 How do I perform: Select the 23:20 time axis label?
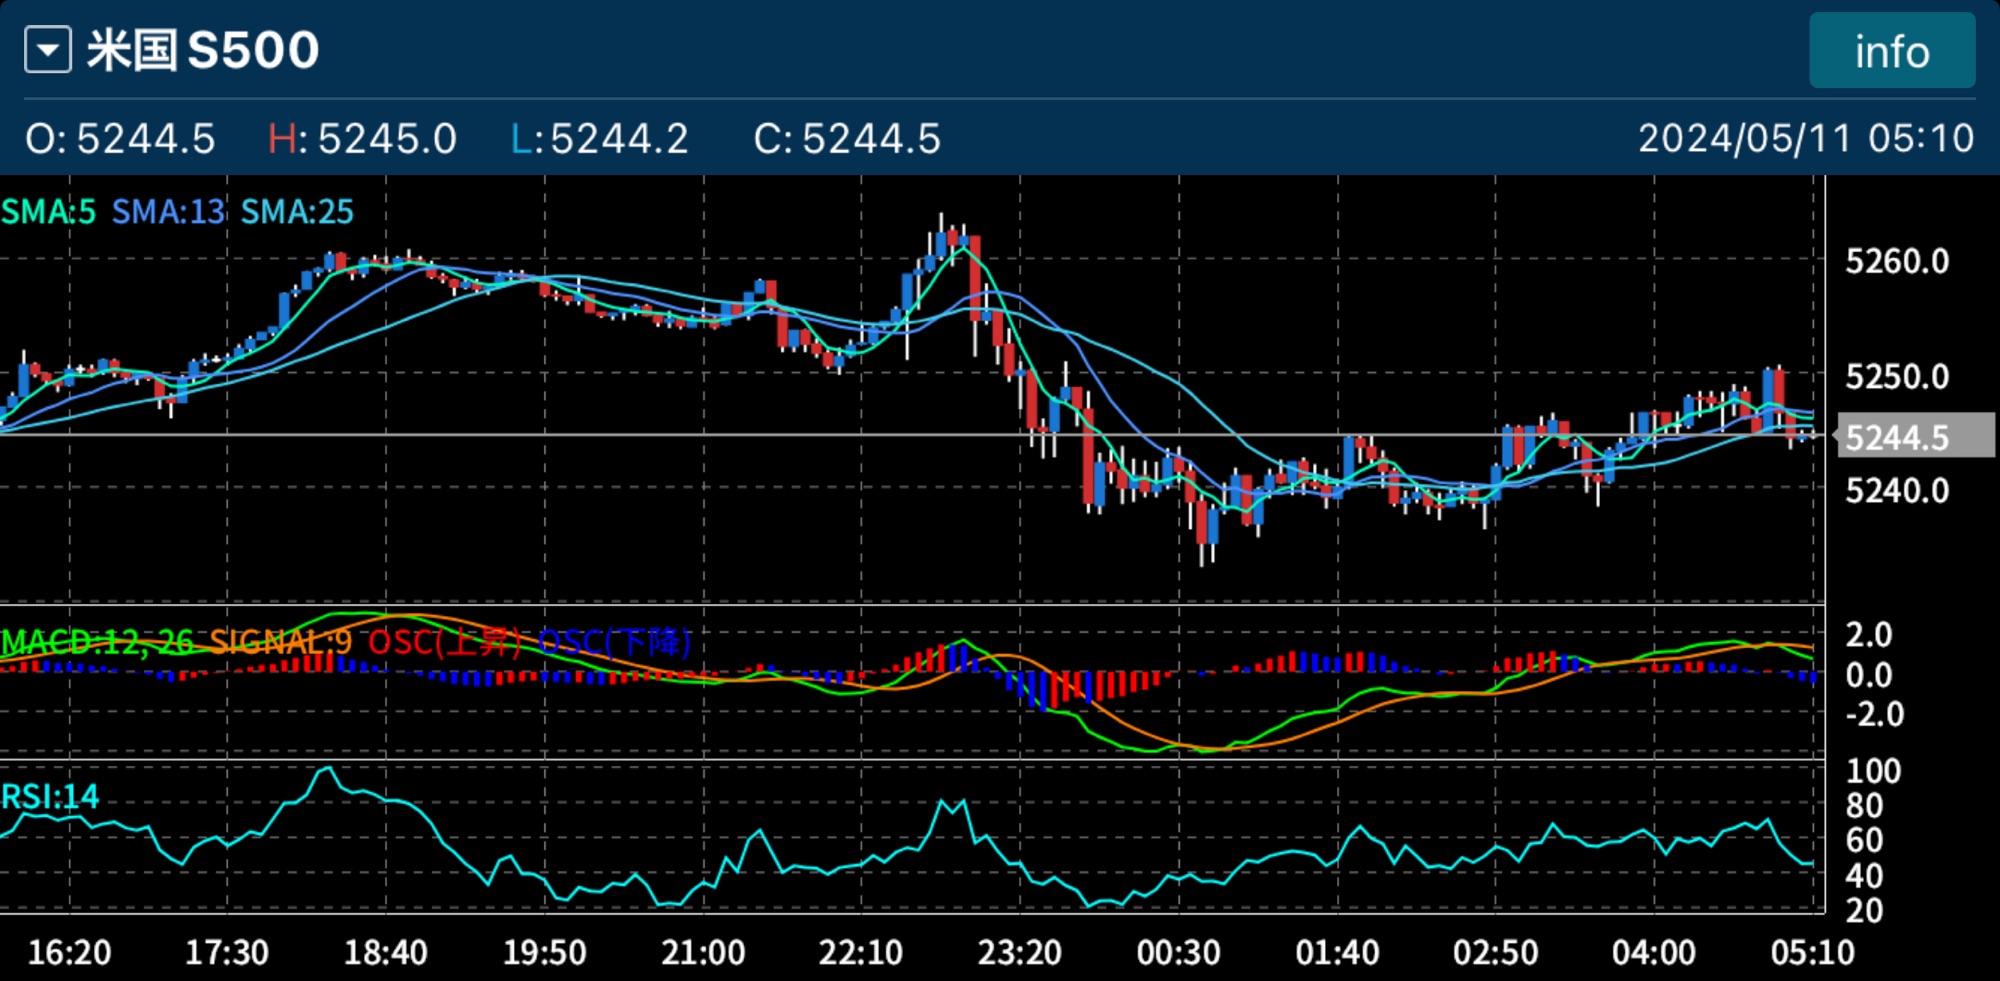1019,953
